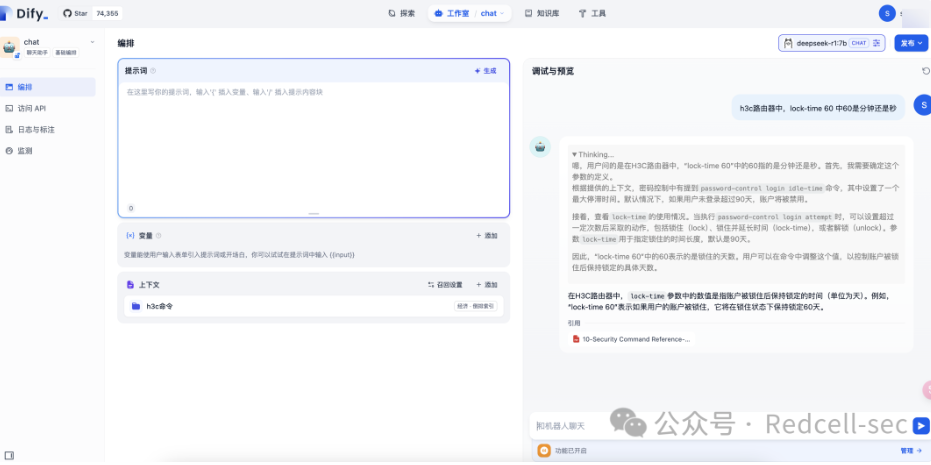Click the 发布 publish dropdown button

pyautogui.click(x=911, y=43)
